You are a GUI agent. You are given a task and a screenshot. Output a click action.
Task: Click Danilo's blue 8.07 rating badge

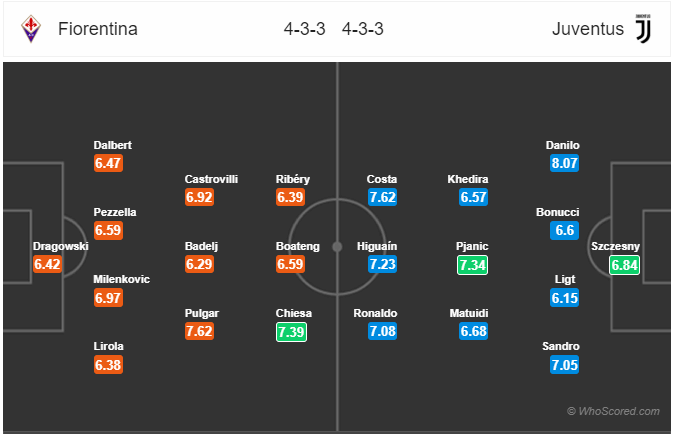[x=564, y=163]
